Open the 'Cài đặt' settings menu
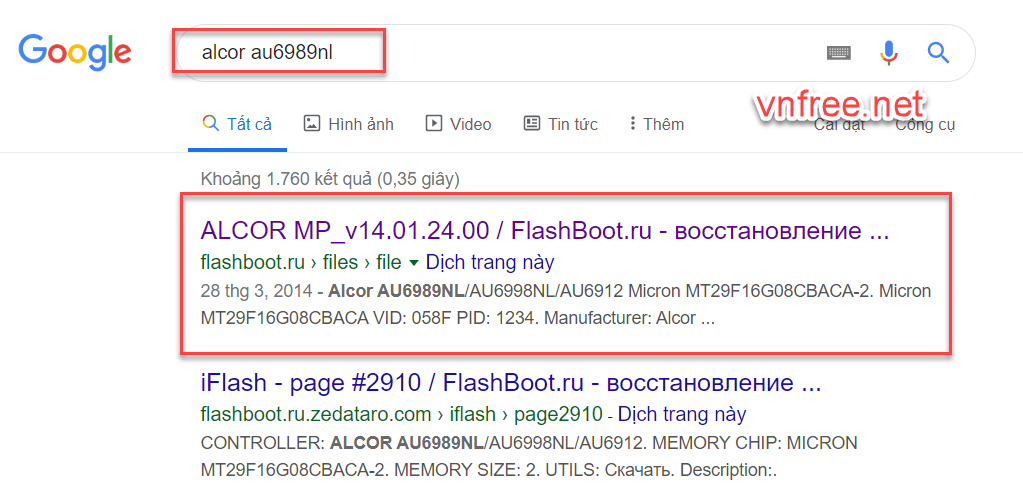The image size is (1023, 486). [x=838, y=126]
